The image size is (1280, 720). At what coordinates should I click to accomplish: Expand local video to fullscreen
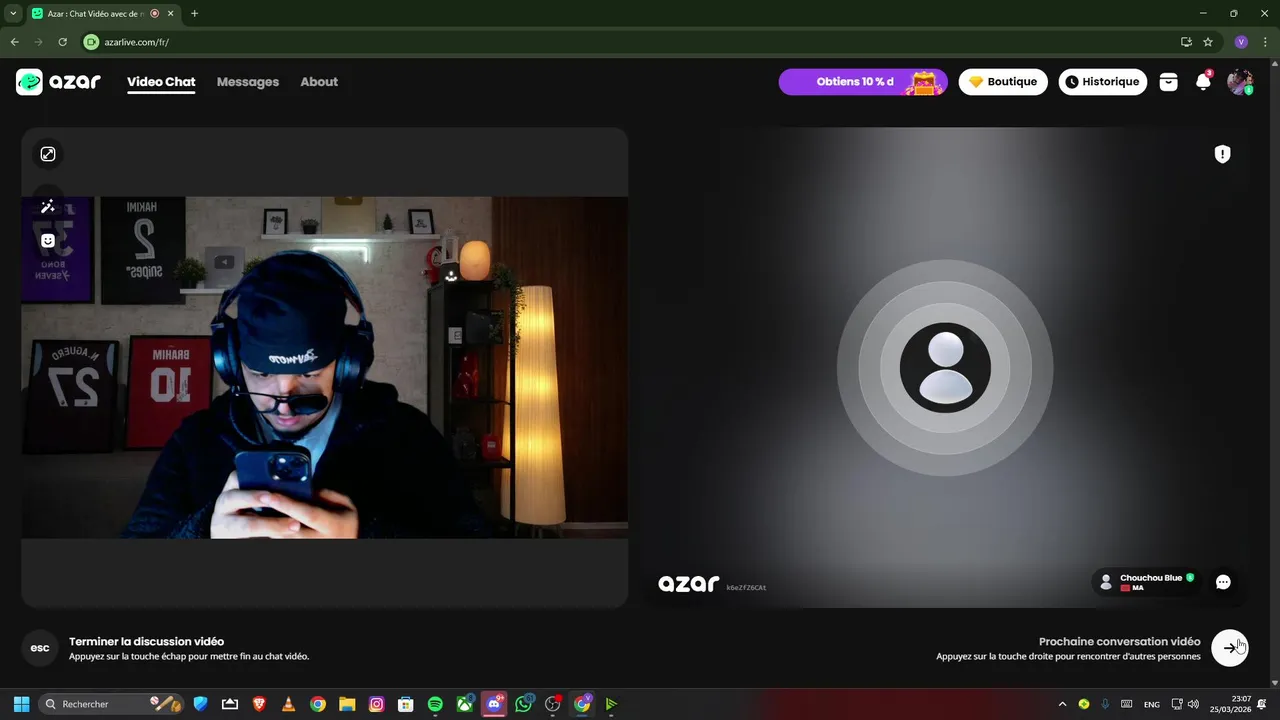(x=48, y=154)
